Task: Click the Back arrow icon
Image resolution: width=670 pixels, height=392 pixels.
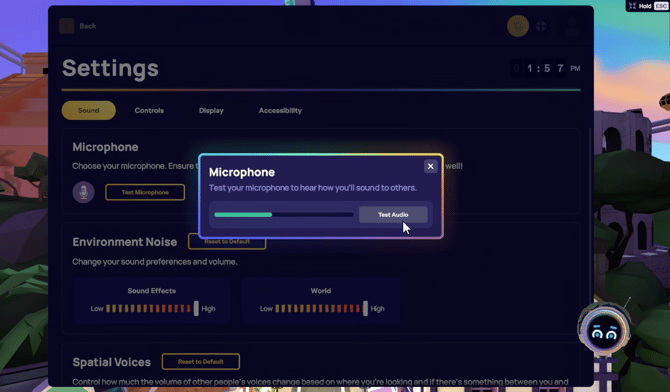Action: tap(67, 26)
